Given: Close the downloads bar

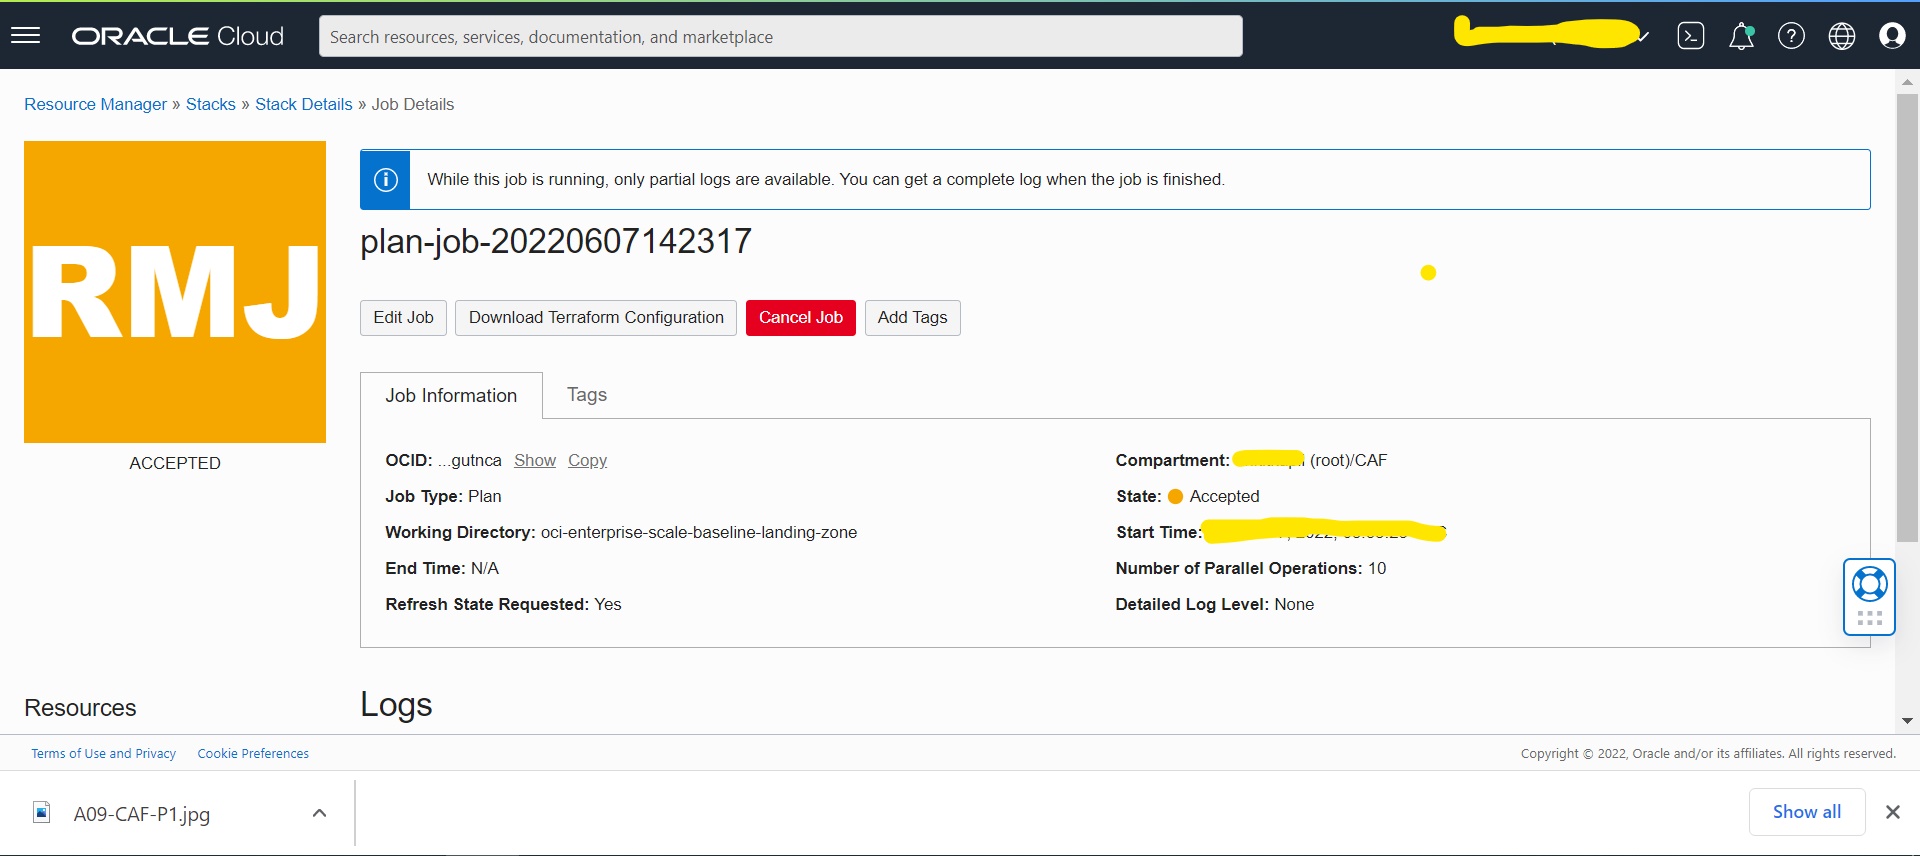Looking at the screenshot, I should coord(1892,812).
